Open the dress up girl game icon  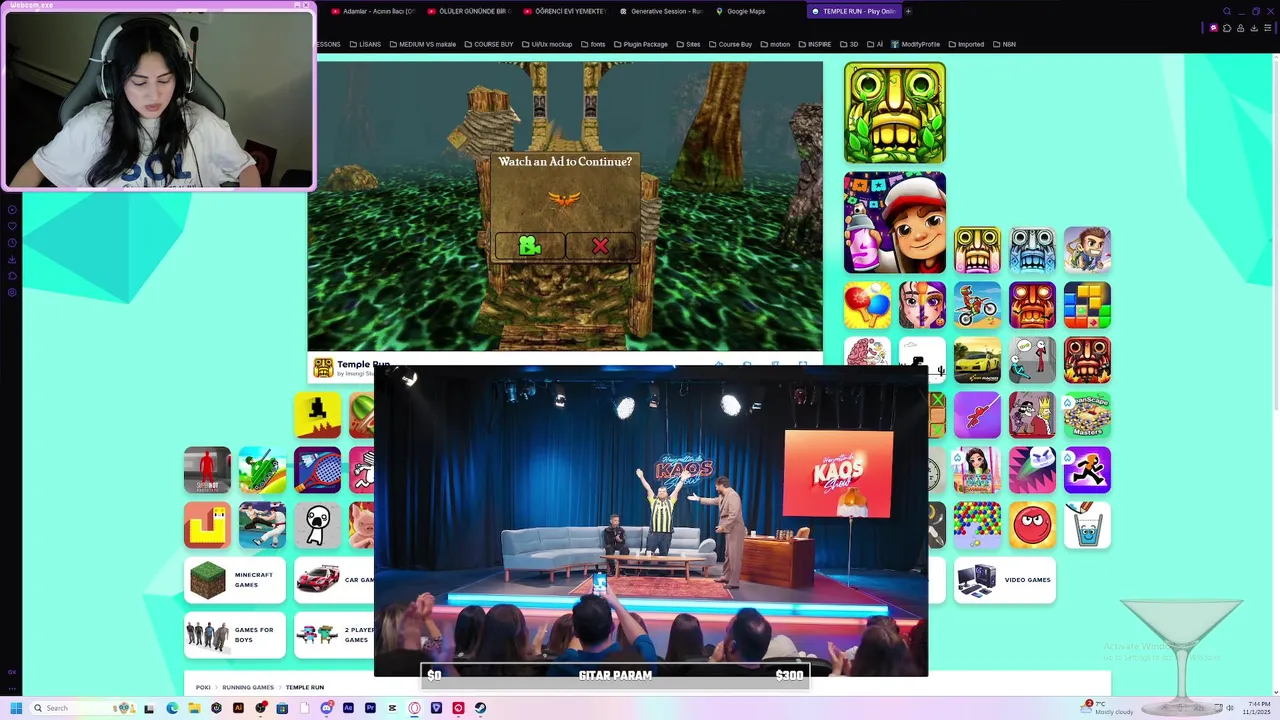click(x=977, y=470)
